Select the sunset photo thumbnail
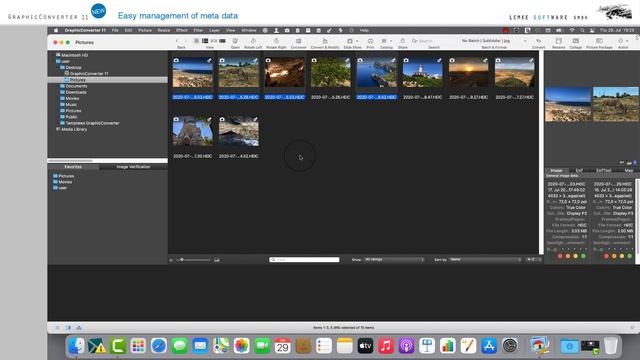640x360 pixels. point(469,72)
